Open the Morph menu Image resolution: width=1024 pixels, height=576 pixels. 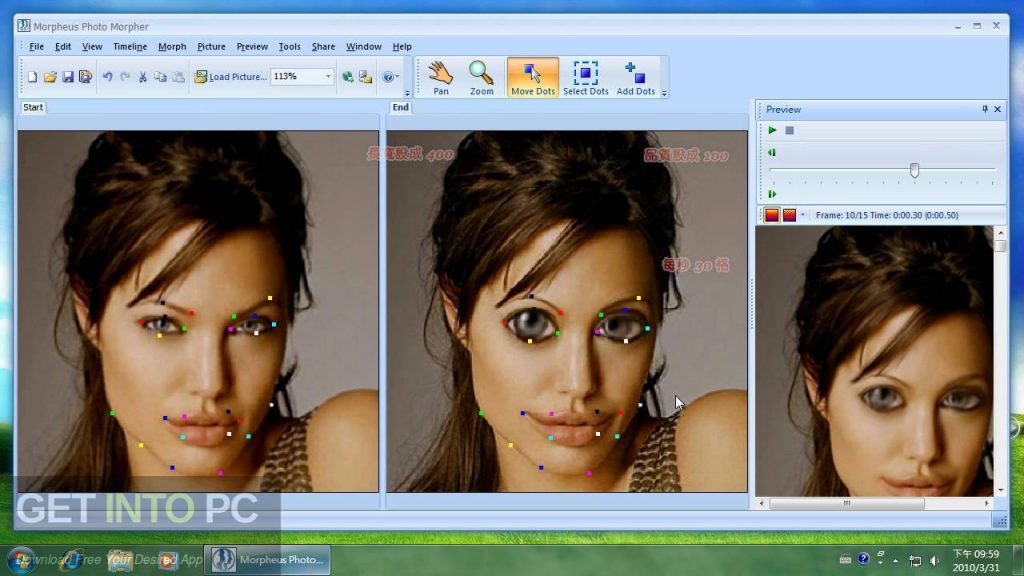pos(172,46)
